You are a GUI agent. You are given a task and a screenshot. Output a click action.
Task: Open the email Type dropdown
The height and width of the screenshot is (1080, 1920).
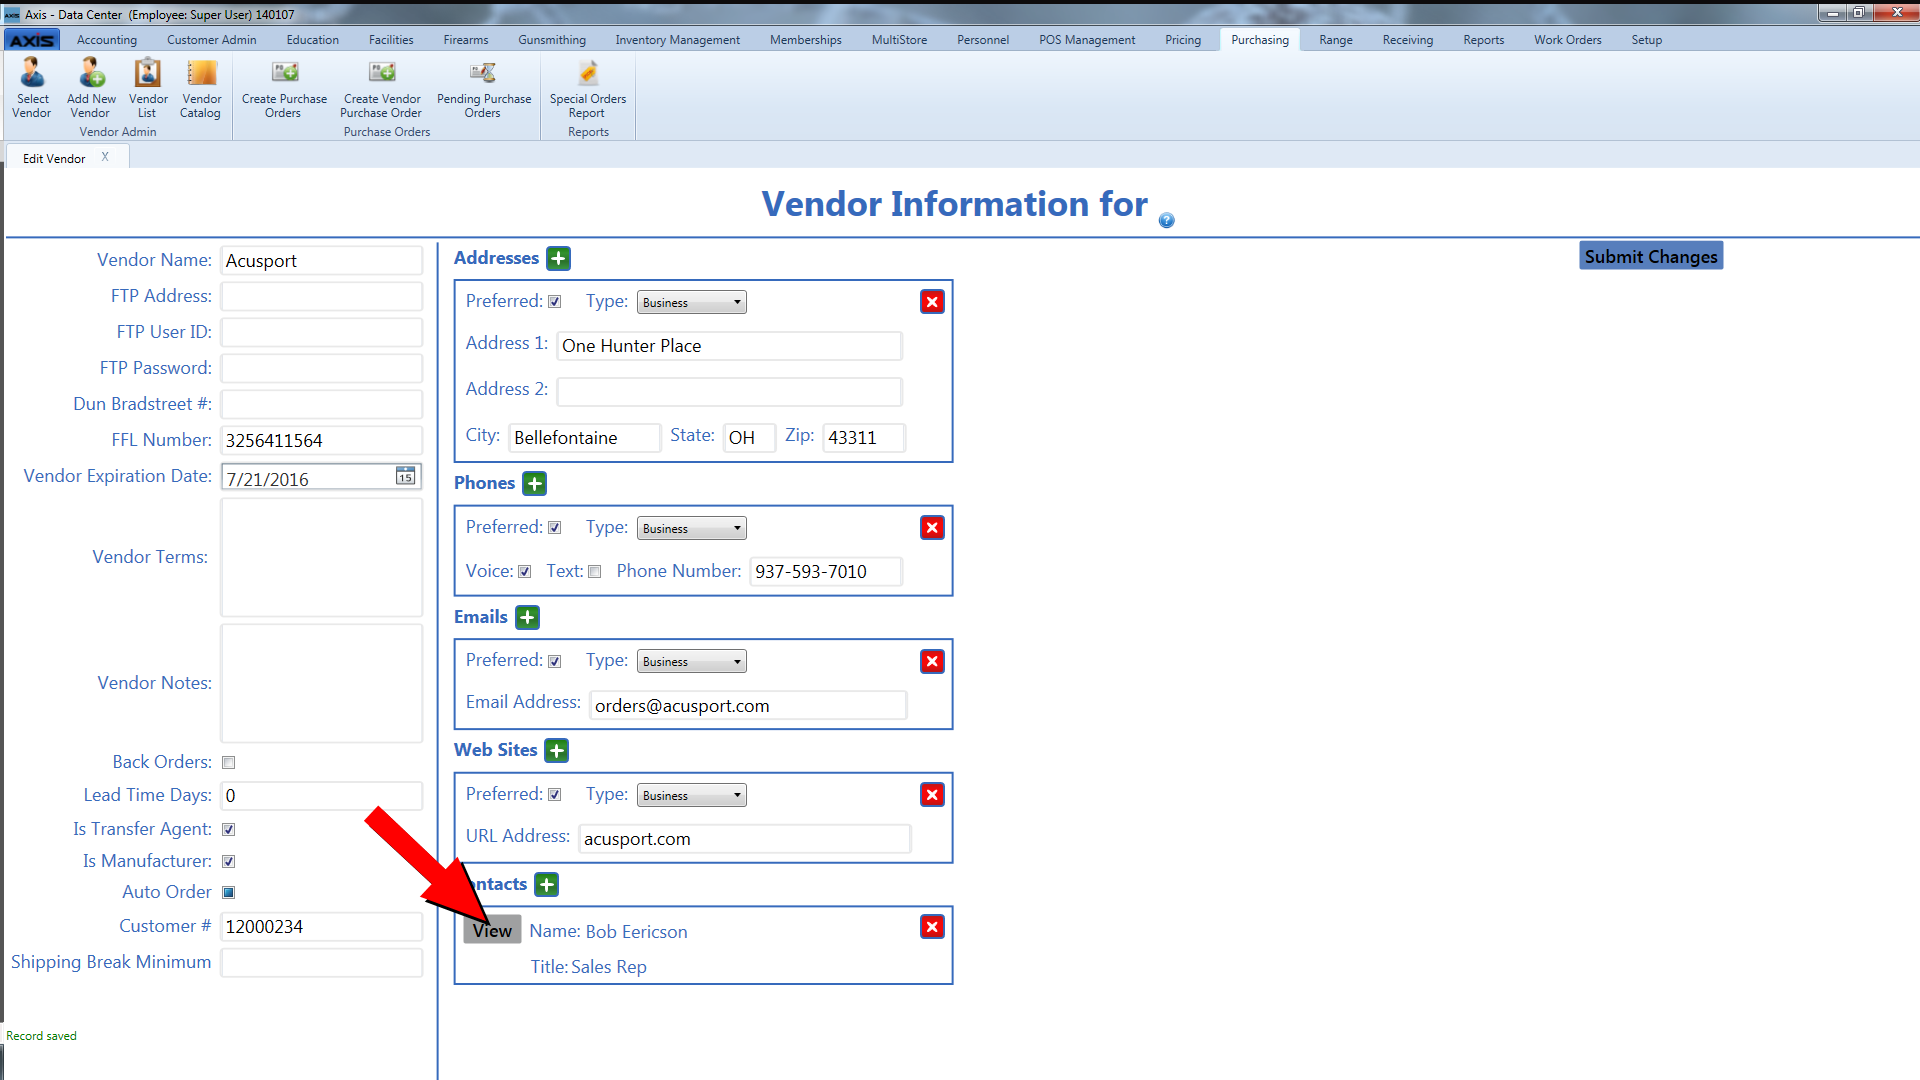pyautogui.click(x=692, y=662)
